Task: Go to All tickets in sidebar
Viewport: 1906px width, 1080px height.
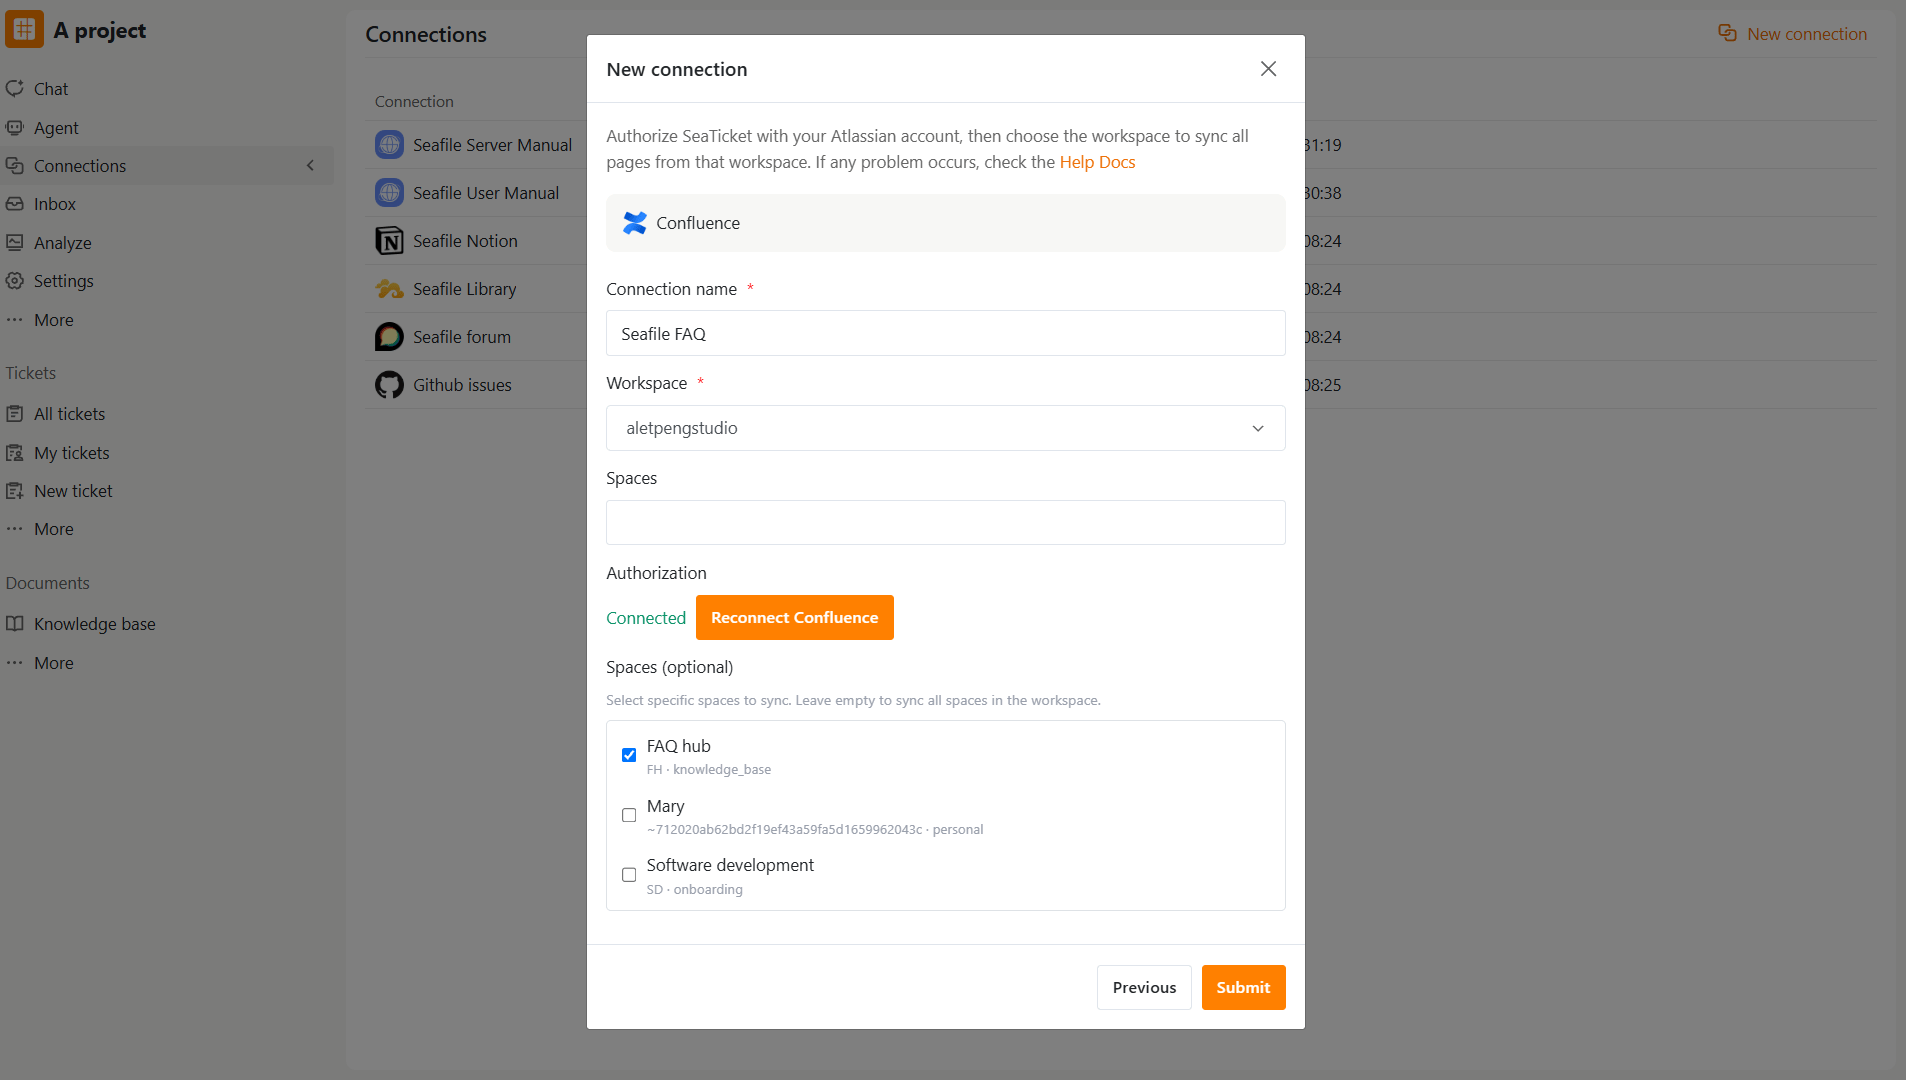Action: point(69,414)
